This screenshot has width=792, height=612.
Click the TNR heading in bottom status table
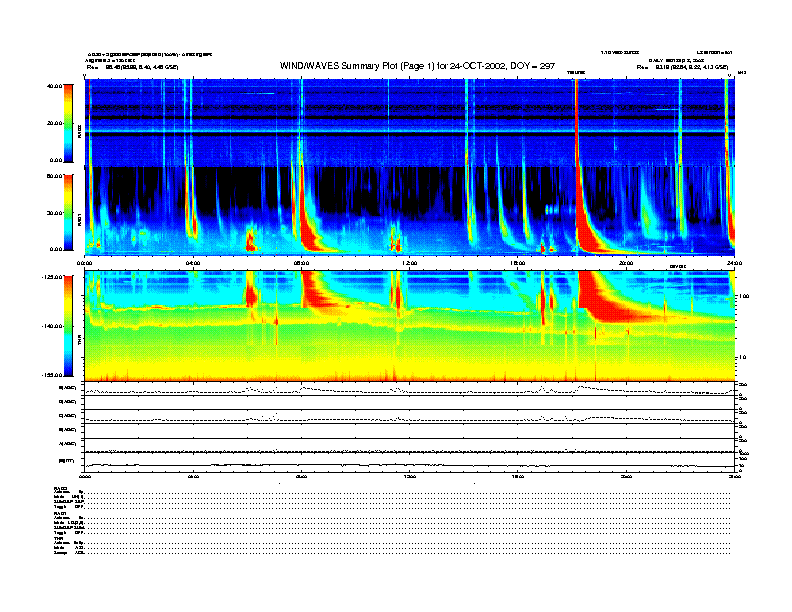pos(58,538)
